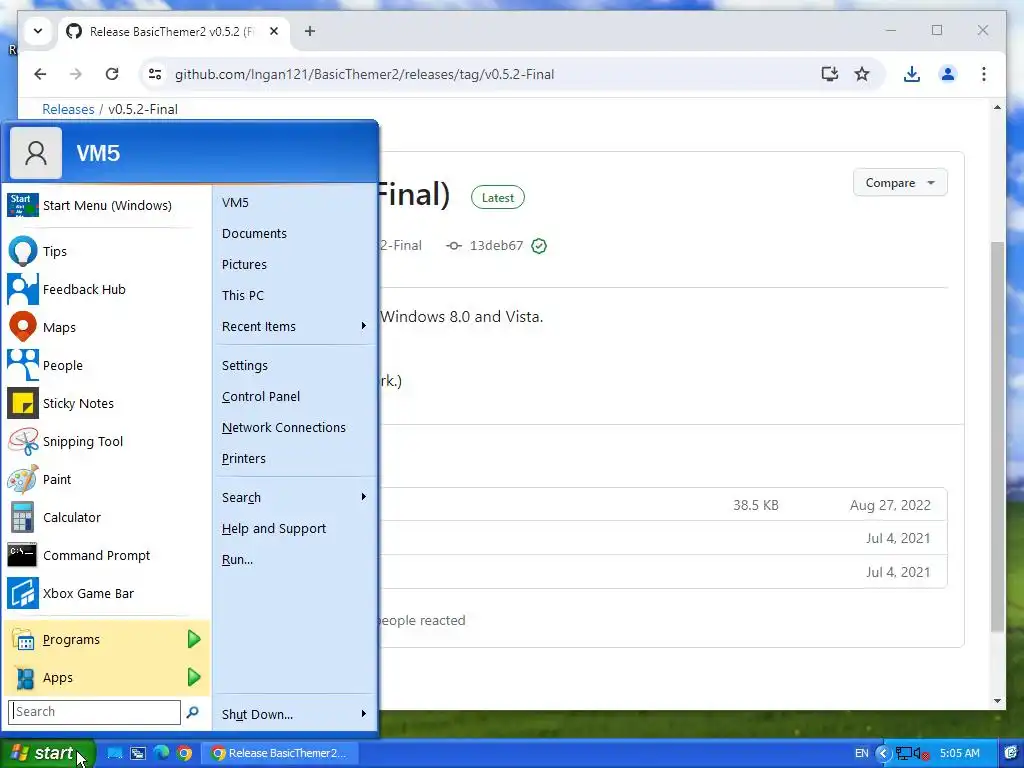Image resolution: width=1024 pixels, height=768 pixels.
Task: Click show desktop icon on taskbar
Action: (114, 753)
